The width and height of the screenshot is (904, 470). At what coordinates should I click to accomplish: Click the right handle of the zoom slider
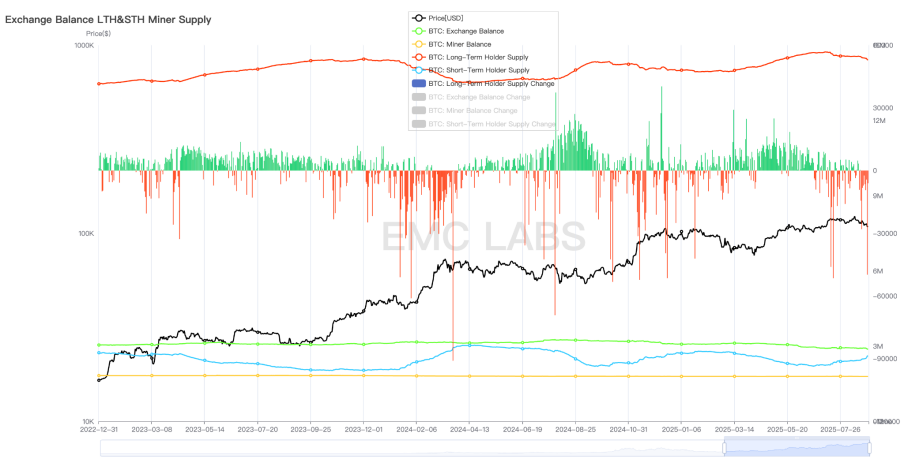pyautogui.click(x=867, y=448)
